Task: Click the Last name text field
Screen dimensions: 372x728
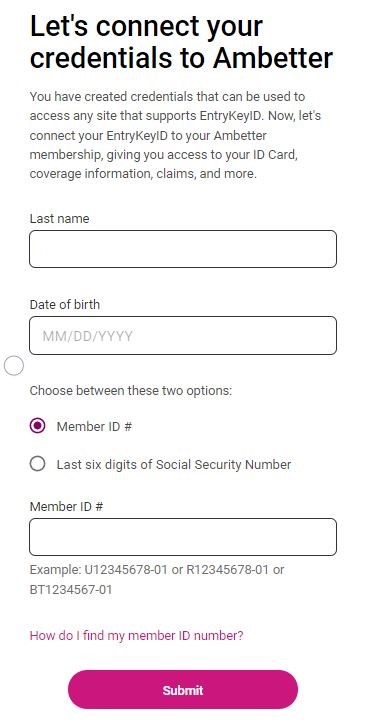Action: point(183,249)
